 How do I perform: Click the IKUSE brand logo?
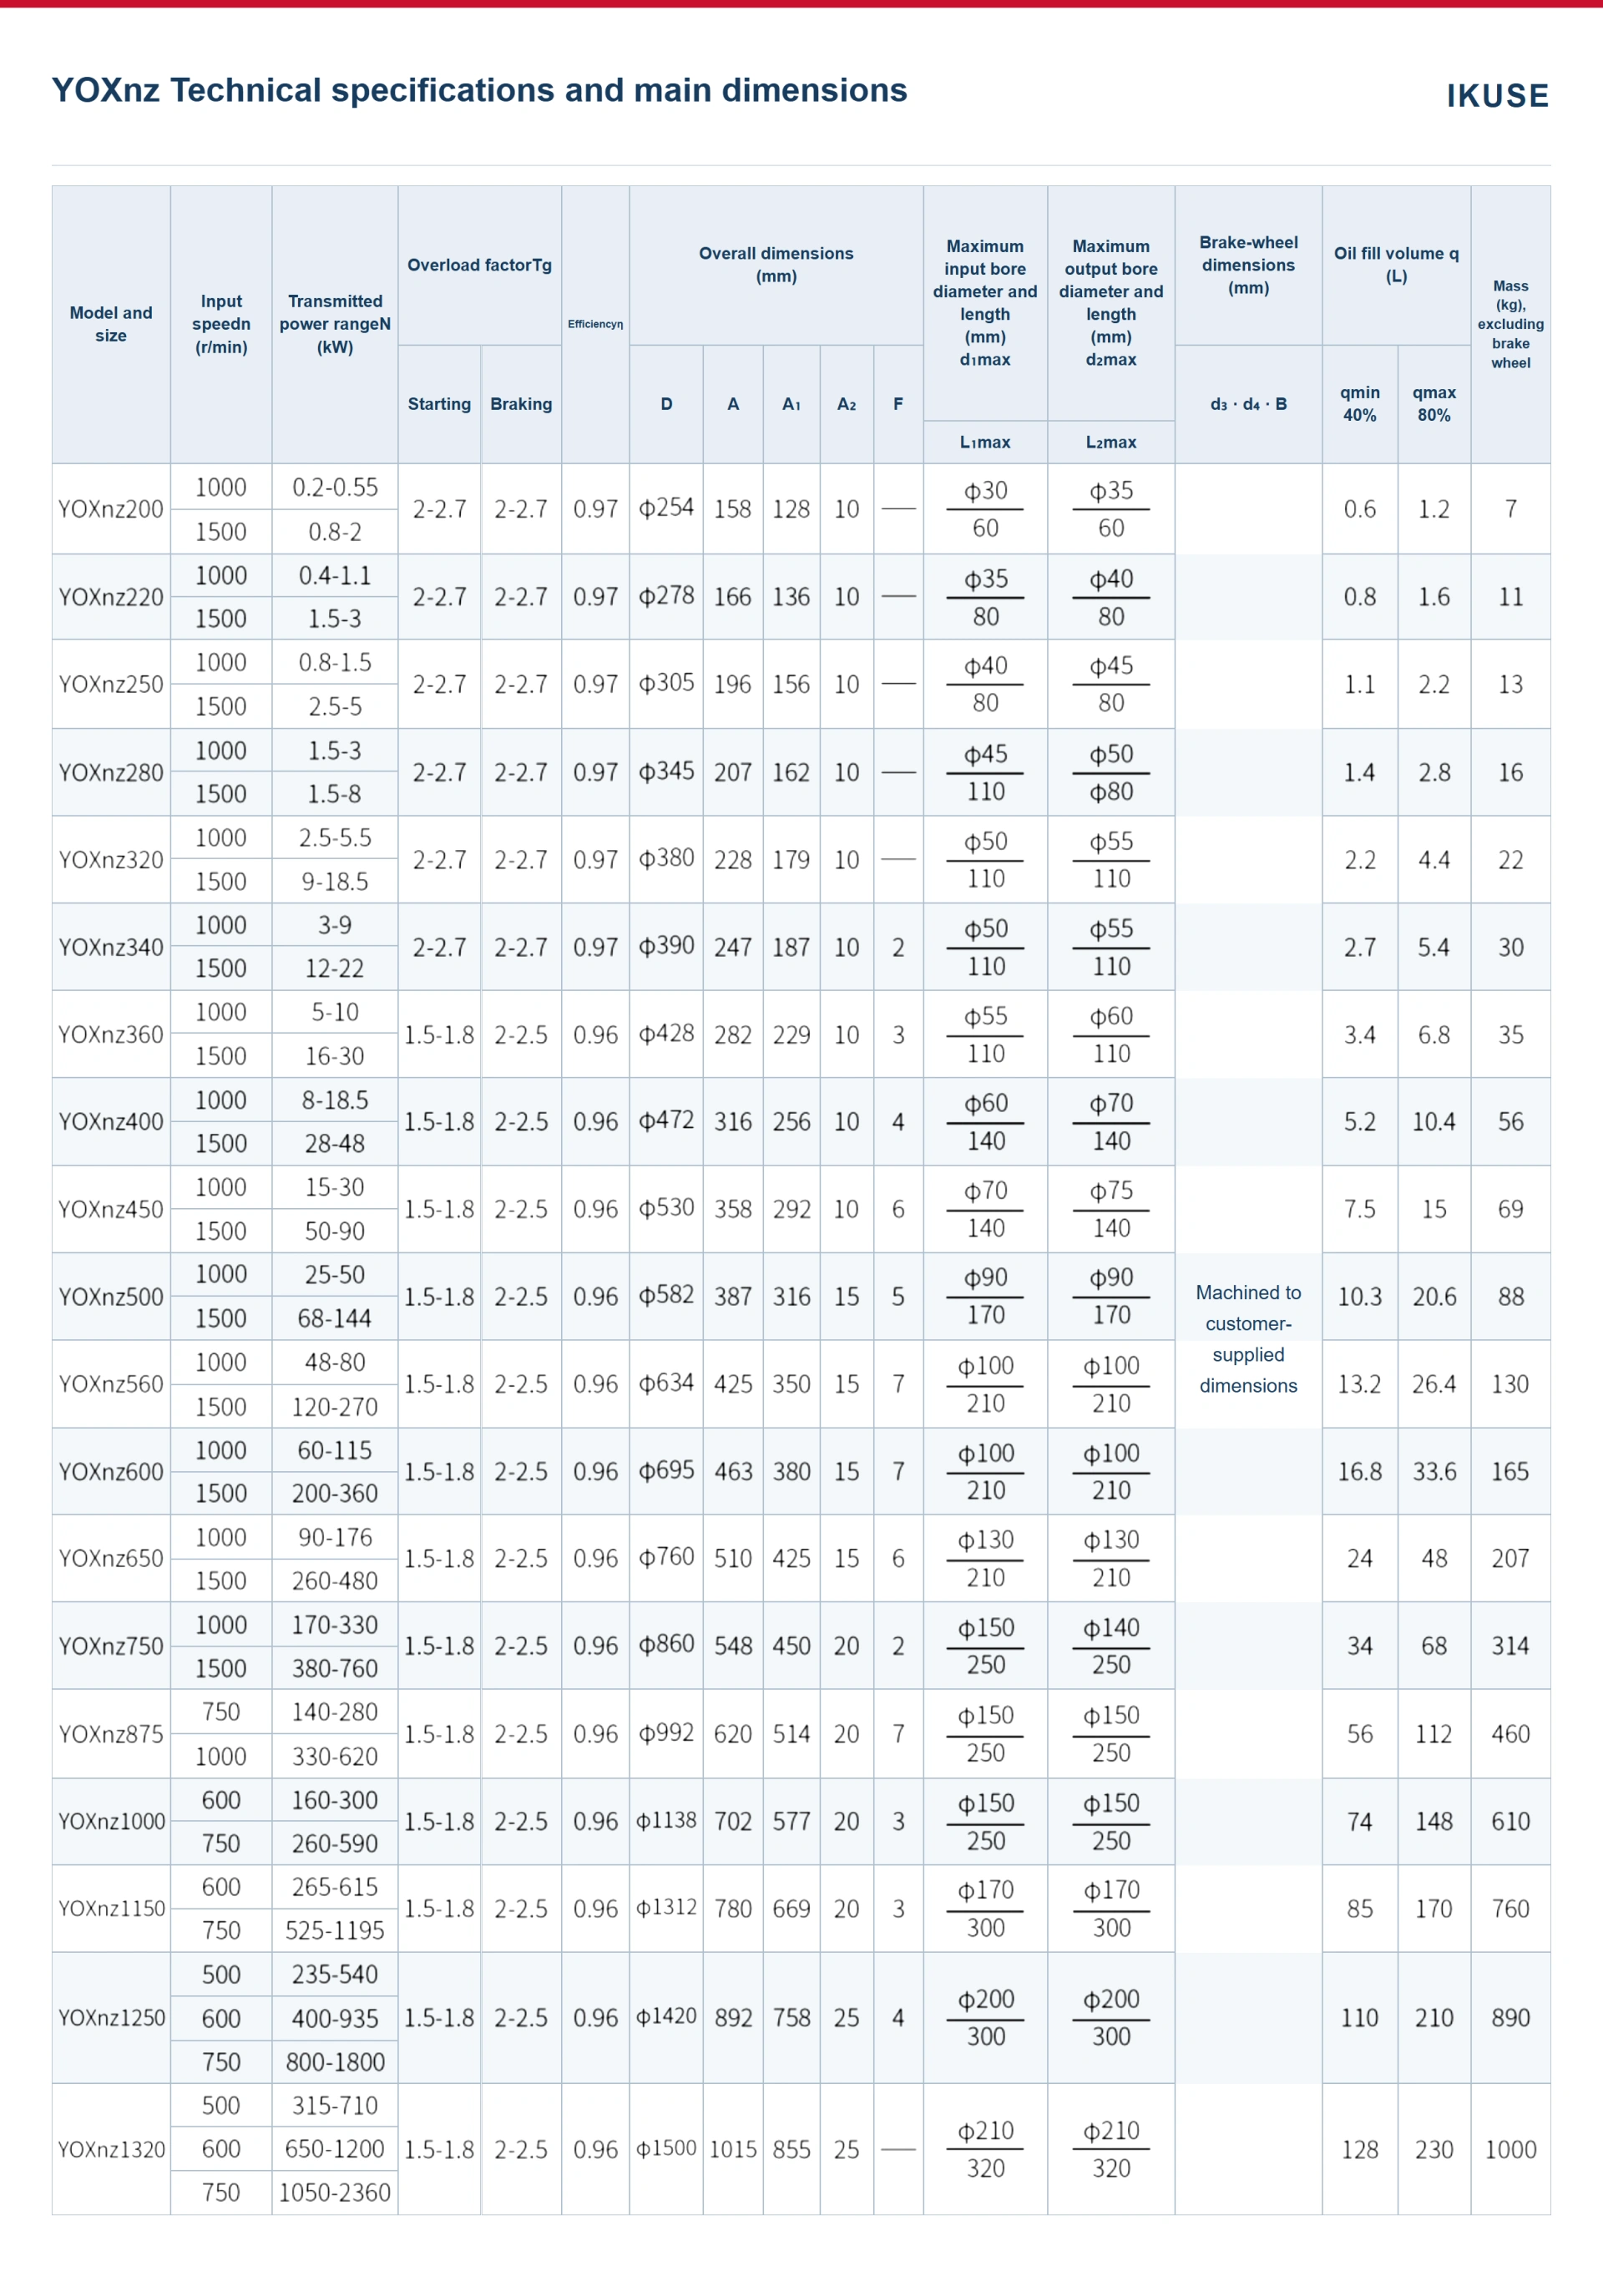coord(1497,96)
